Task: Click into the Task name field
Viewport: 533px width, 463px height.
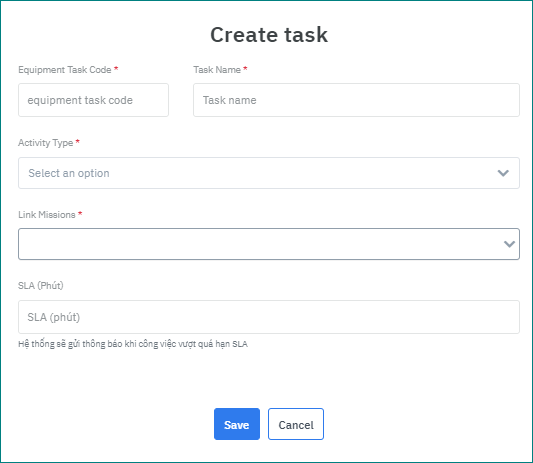Action: (356, 100)
